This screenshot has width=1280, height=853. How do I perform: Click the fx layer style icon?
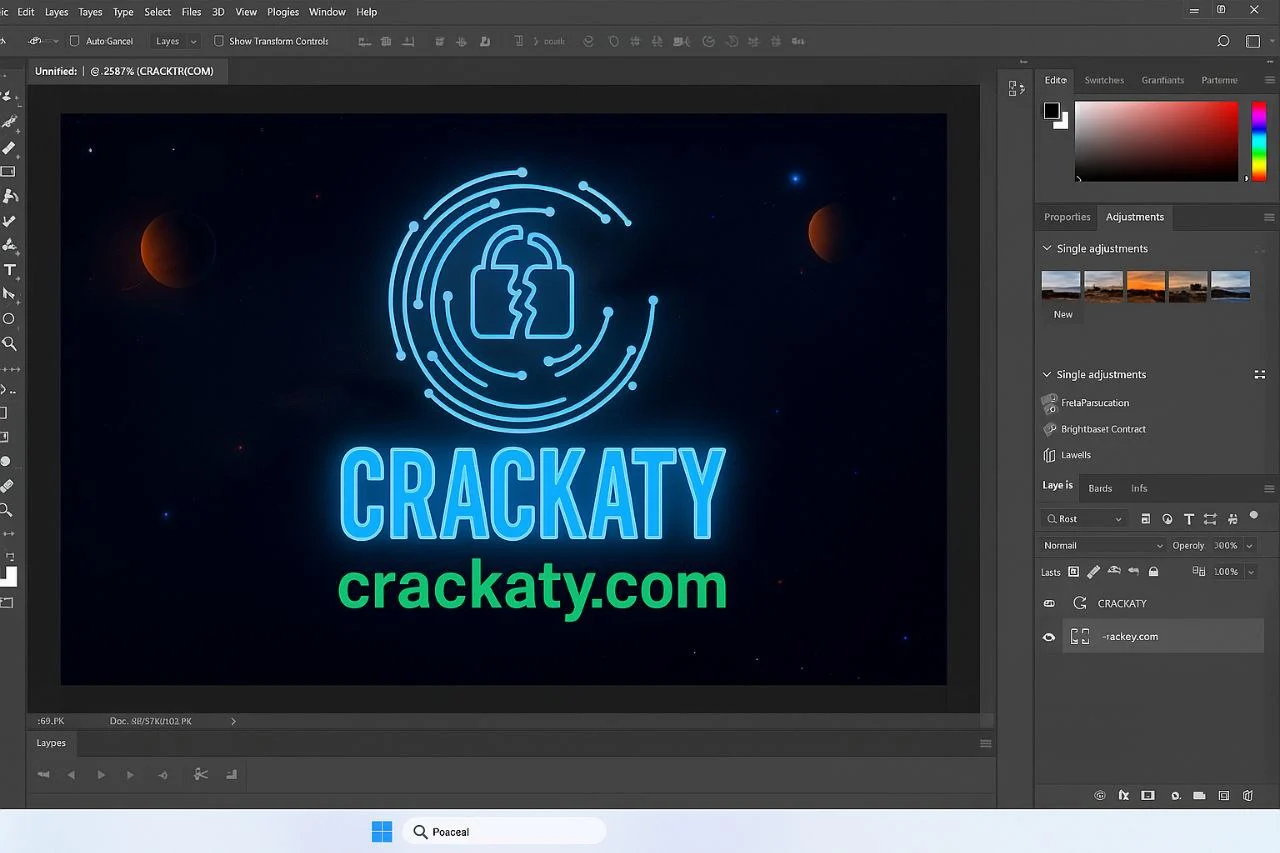click(1124, 796)
